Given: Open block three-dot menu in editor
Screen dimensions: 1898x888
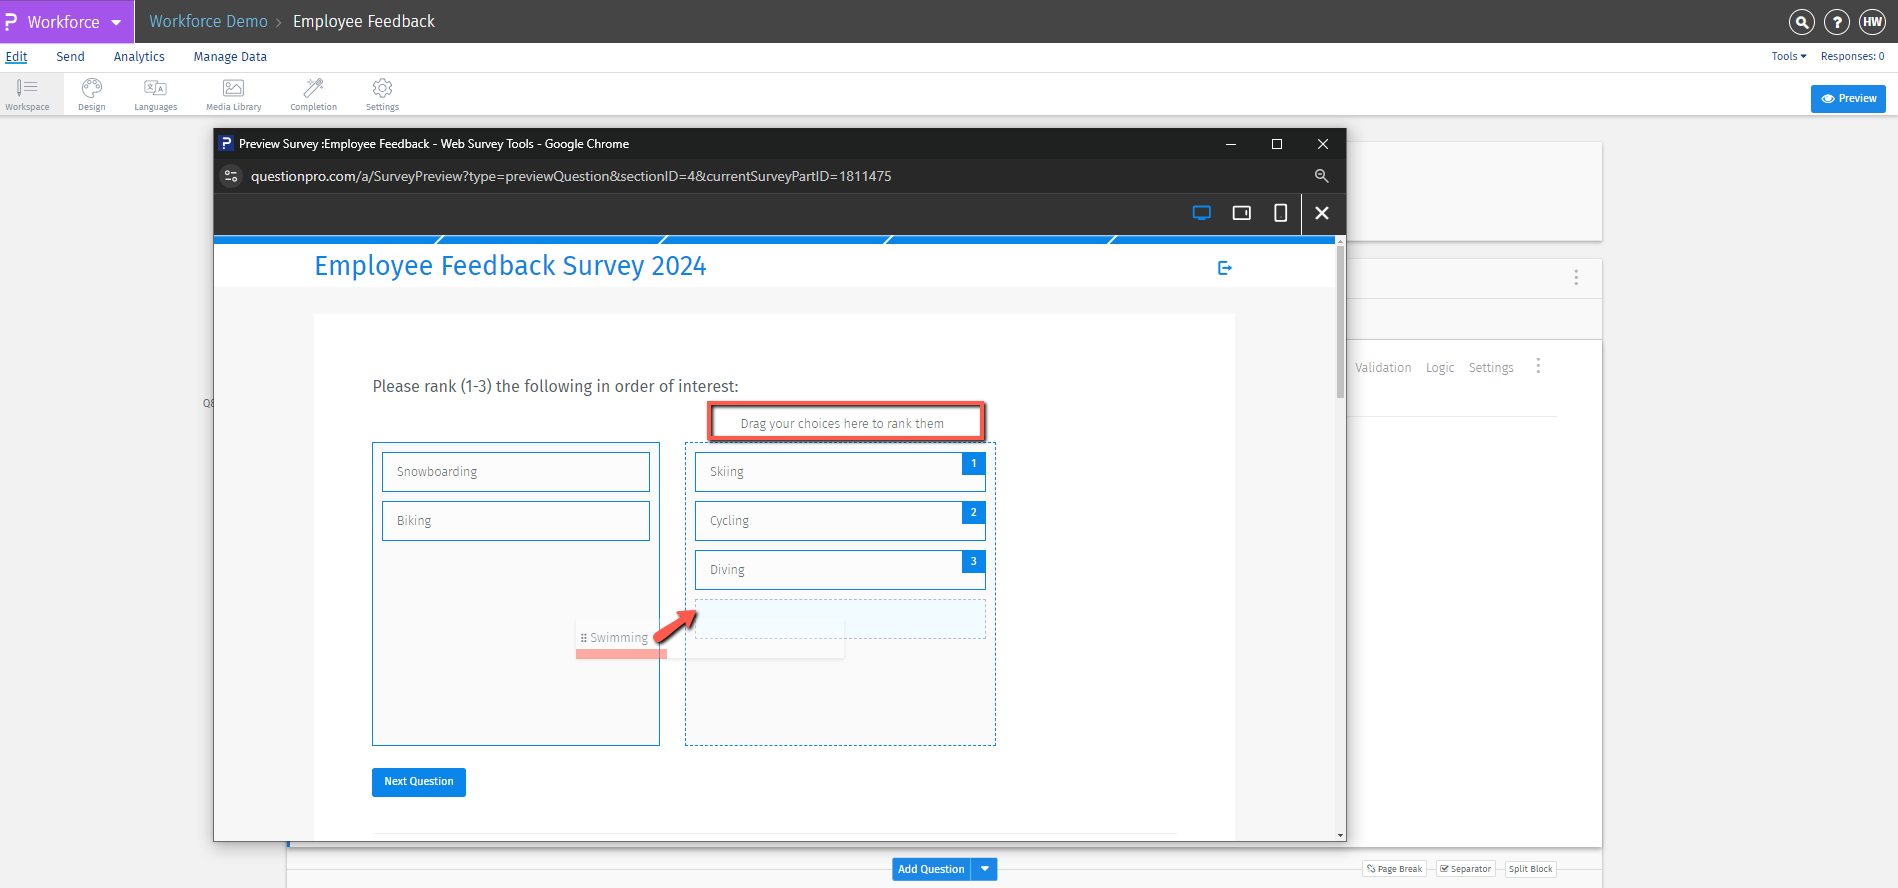Looking at the screenshot, I should point(1576,278).
